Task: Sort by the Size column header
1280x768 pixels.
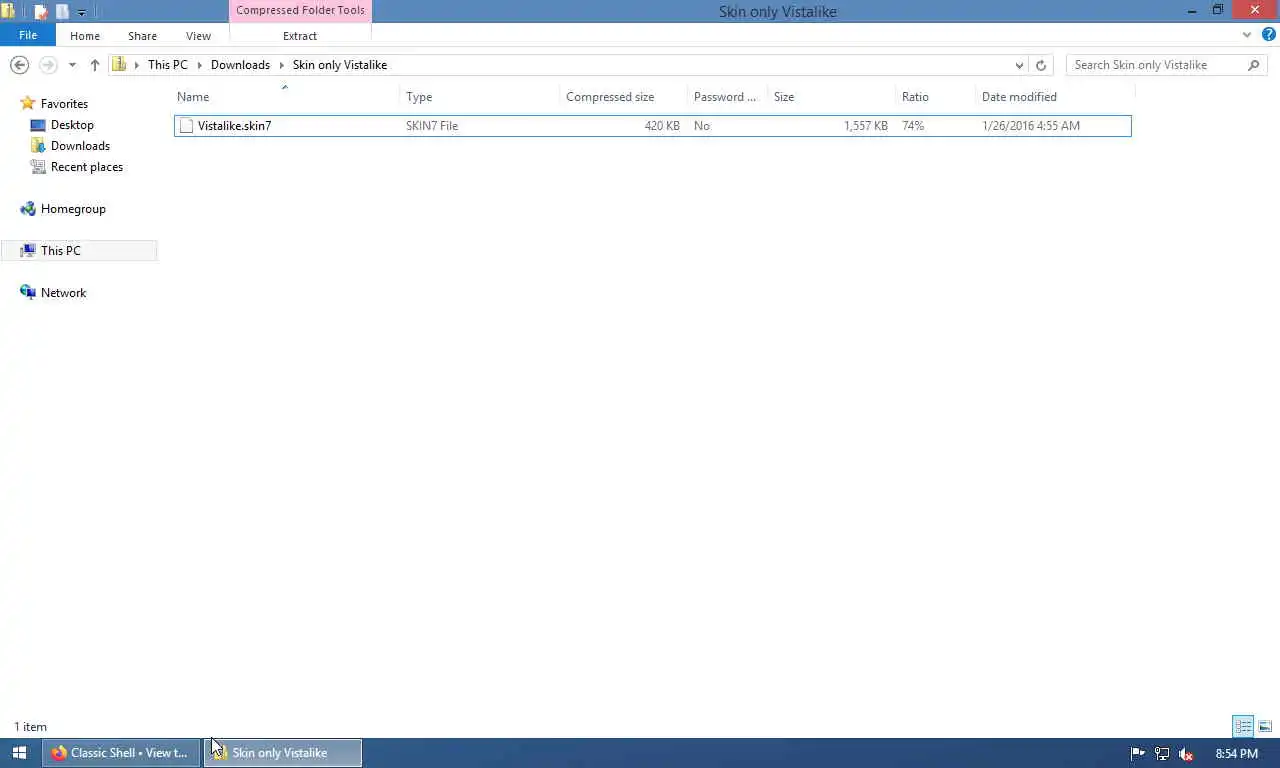Action: (x=831, y=97)
